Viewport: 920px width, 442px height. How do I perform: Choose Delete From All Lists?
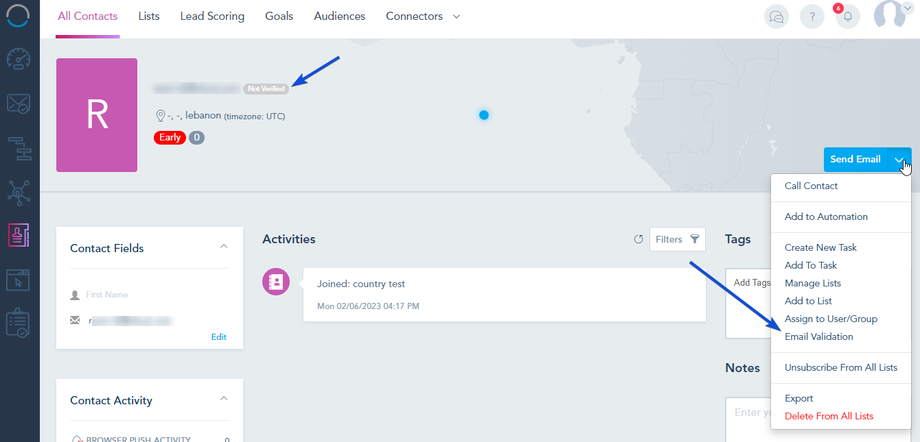[x=829, y=416]
